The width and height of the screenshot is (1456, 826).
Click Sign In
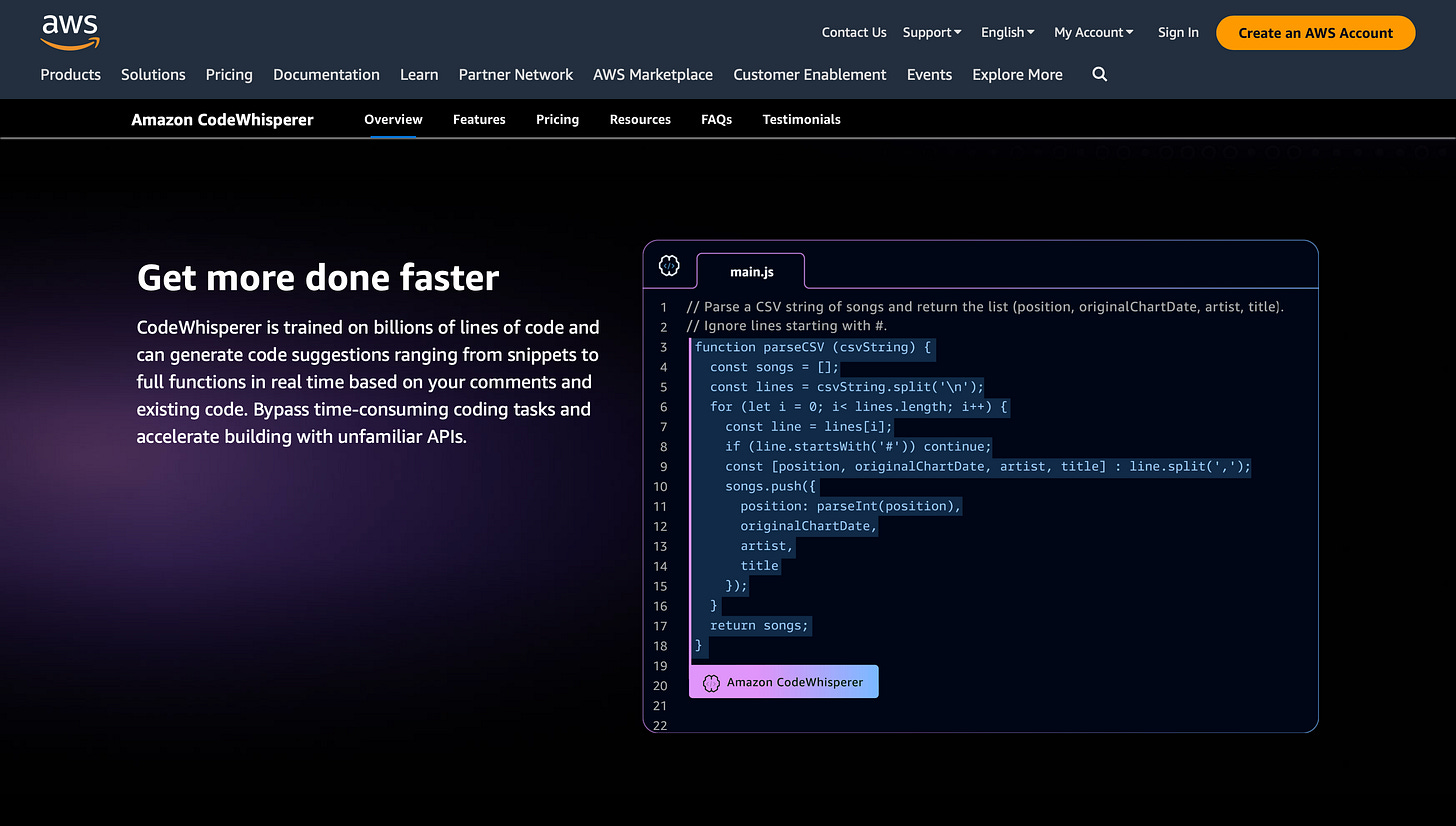point(1178,32)
